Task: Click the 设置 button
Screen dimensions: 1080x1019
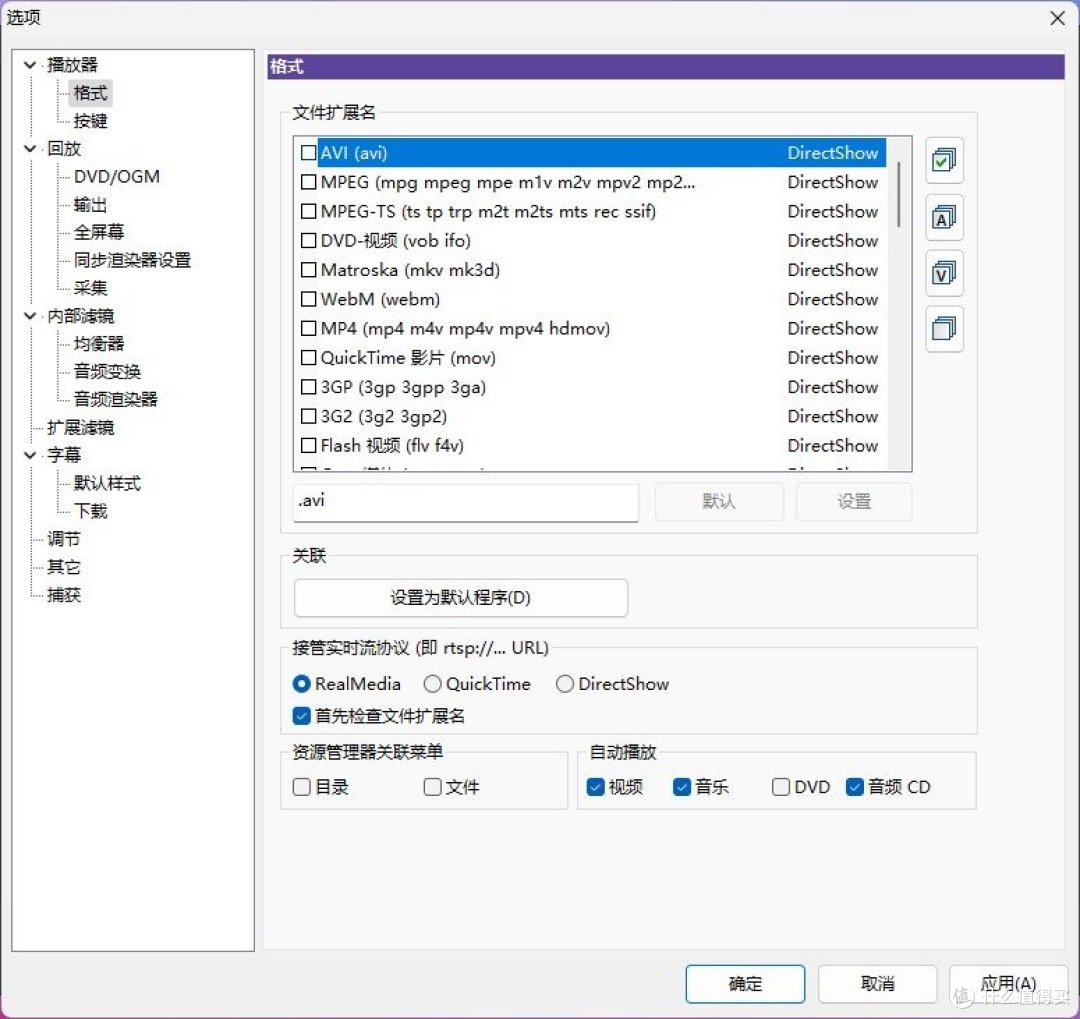Action: pyautogui.click(x=854, y=502)
